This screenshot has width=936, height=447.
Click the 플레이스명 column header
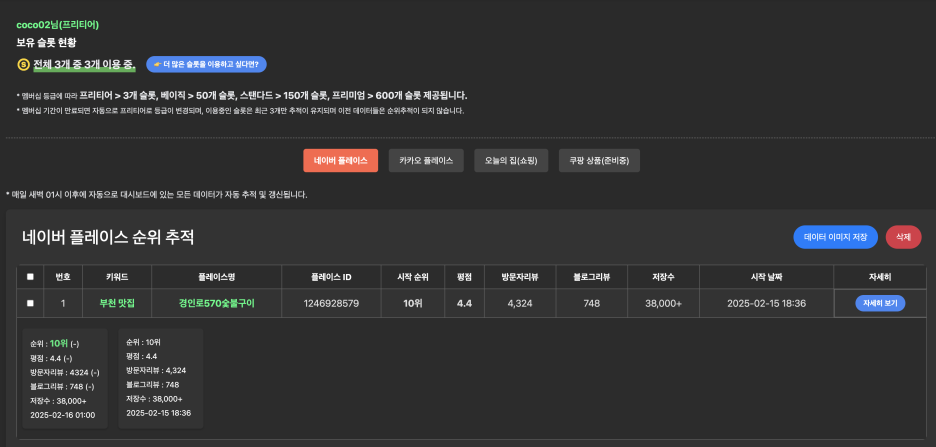pyautogui.click(x=217, y=276)
